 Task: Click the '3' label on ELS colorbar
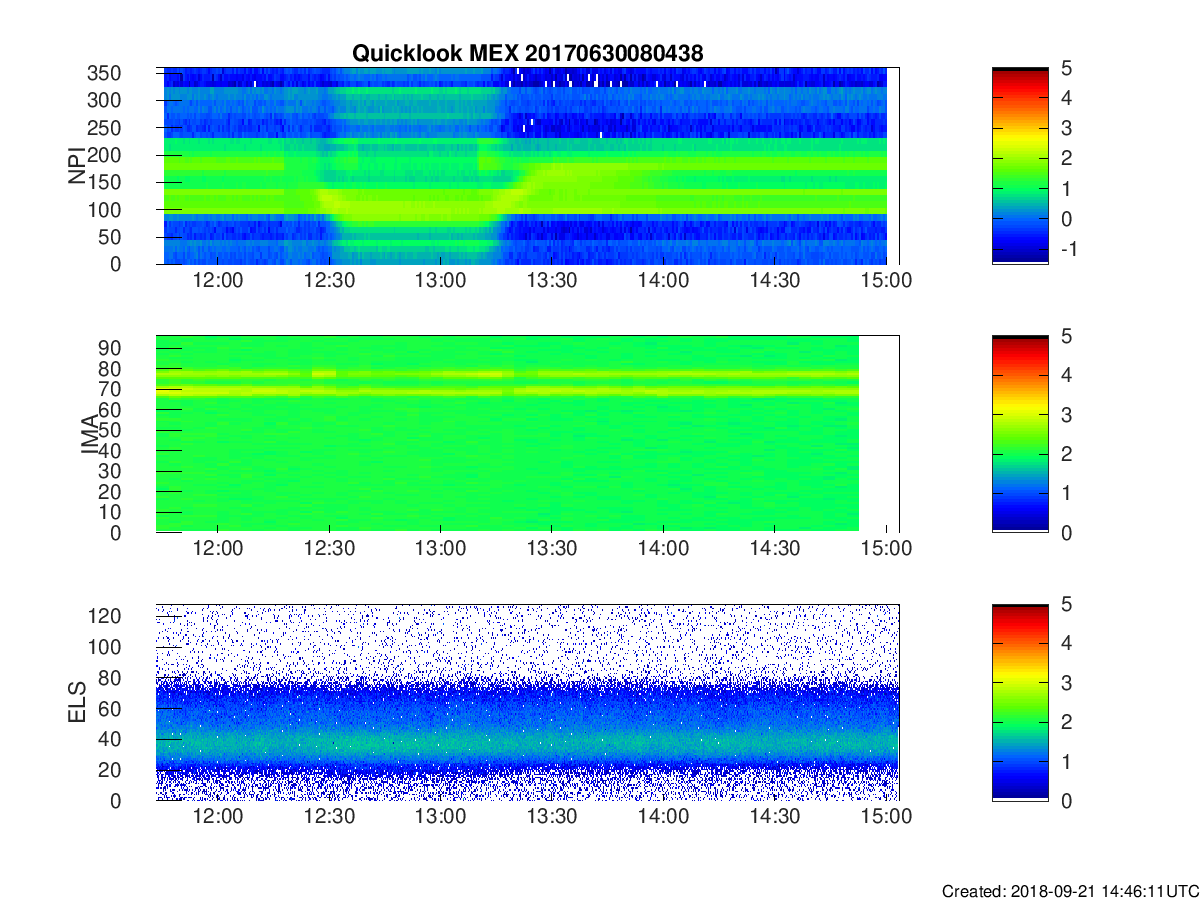[x=1065, y=683]
